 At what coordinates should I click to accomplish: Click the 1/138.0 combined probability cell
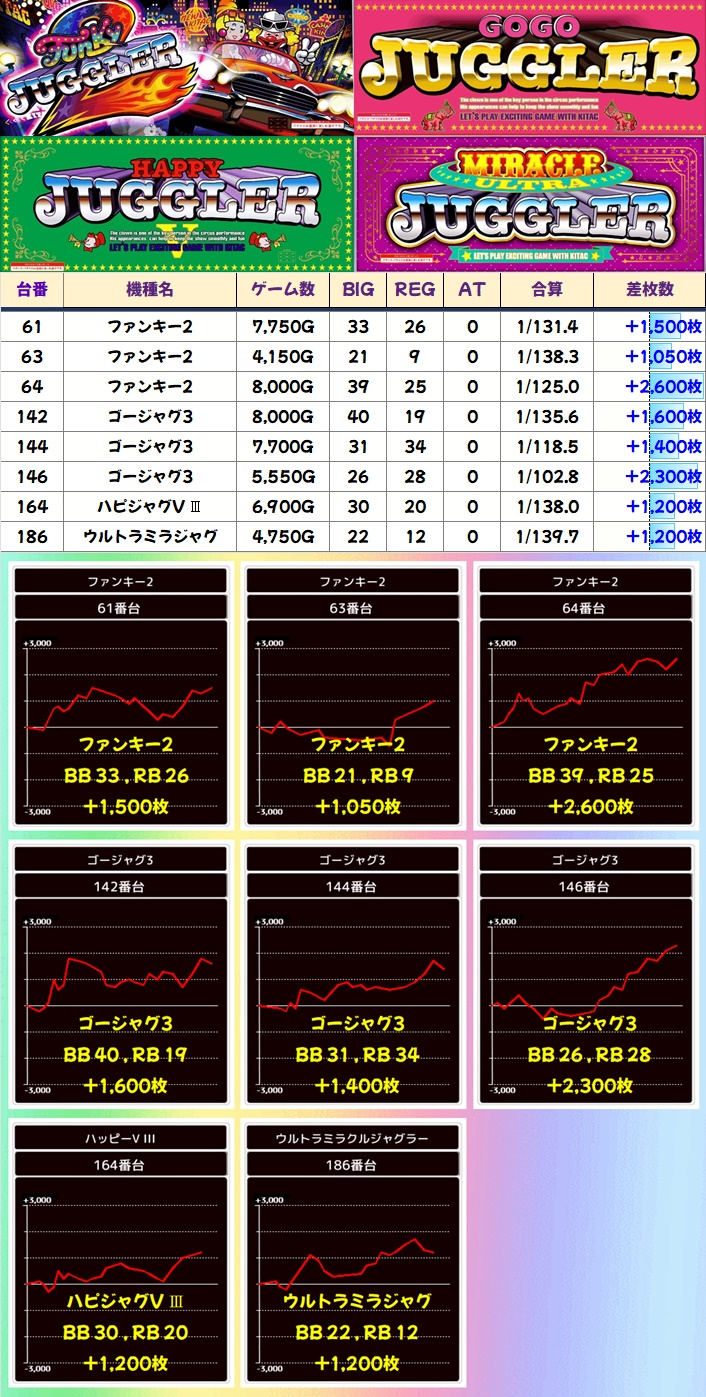pos(547,506)
